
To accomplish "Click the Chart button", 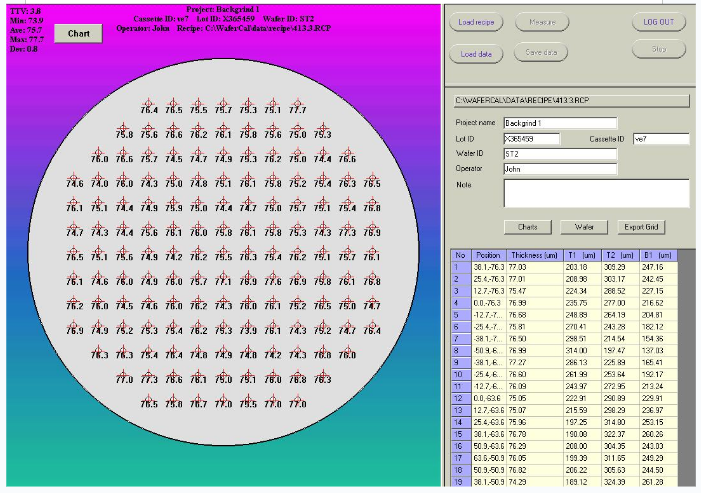I will coord(77,33).
